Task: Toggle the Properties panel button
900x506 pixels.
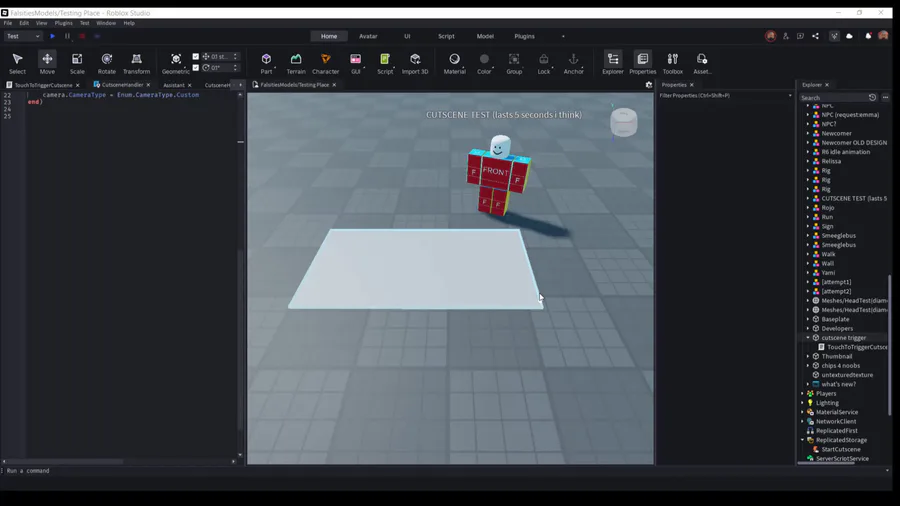Action: (x=643, y=63)
